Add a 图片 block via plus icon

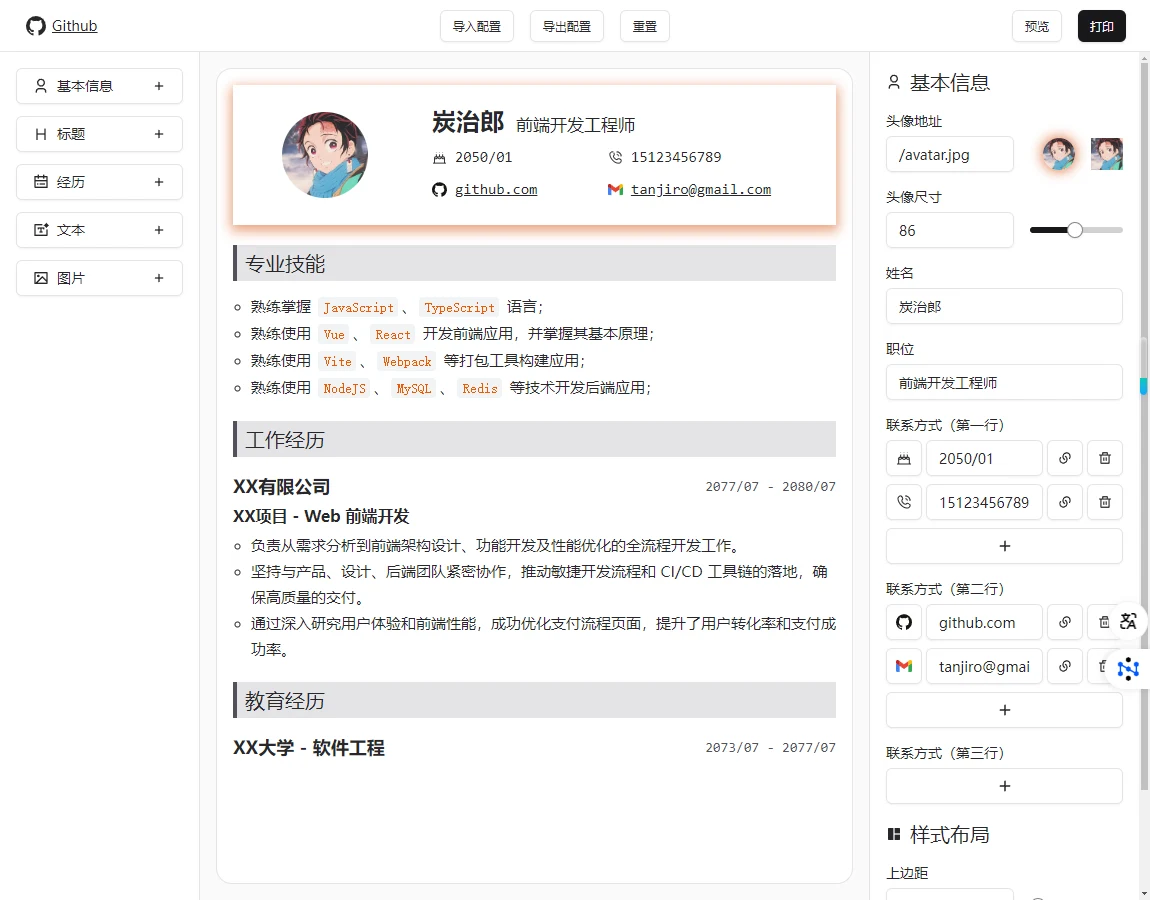tap(158, 278)
